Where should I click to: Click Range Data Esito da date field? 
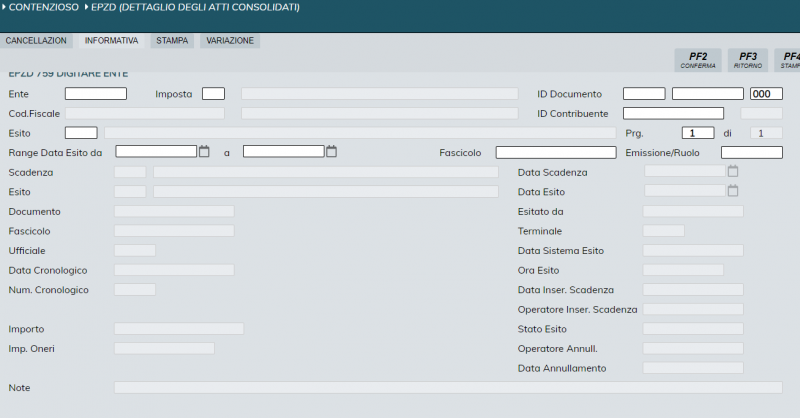(x=156, y=152)
